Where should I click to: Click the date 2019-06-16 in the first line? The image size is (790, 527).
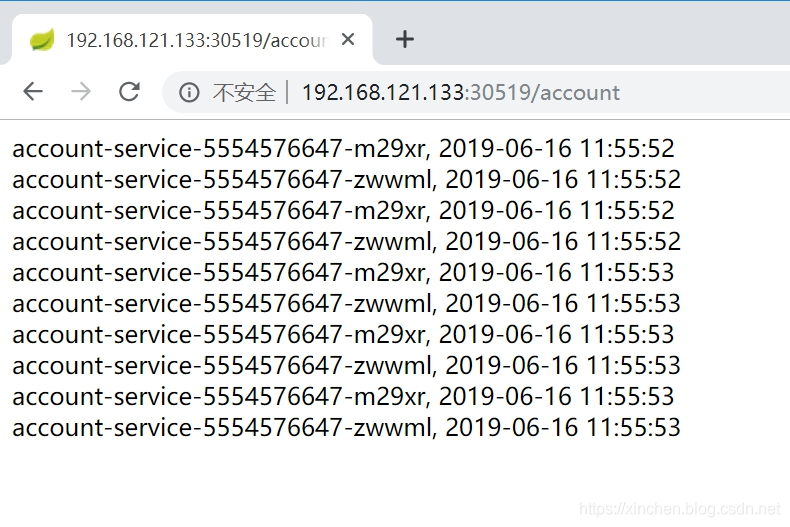505,149
